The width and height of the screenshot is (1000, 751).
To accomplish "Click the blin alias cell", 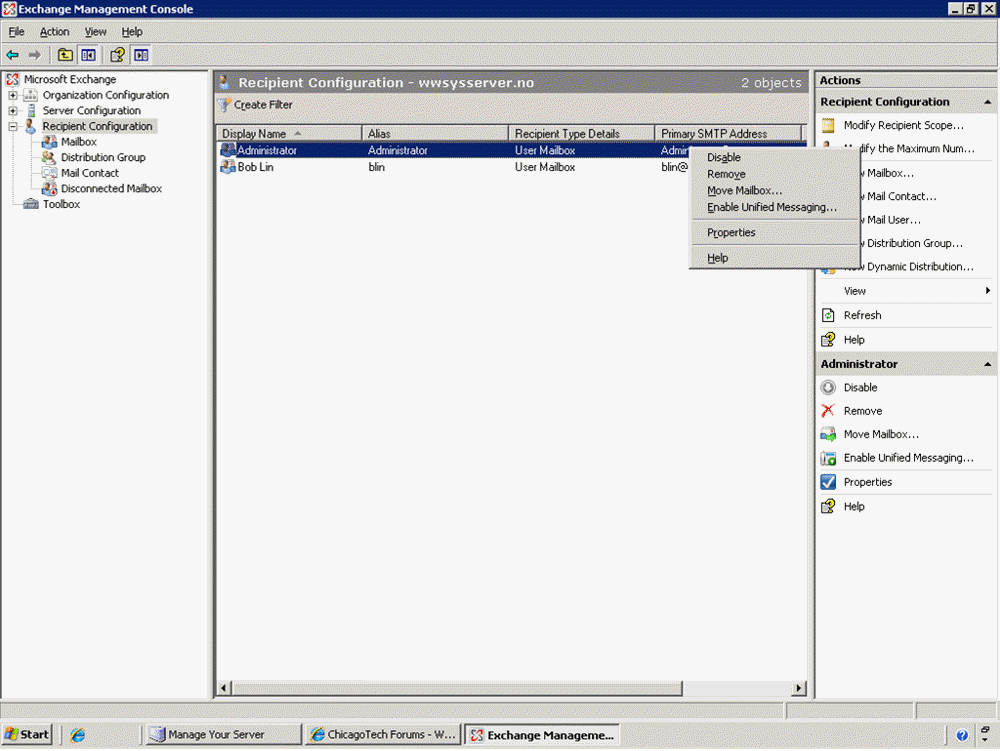I will point(376,166).
